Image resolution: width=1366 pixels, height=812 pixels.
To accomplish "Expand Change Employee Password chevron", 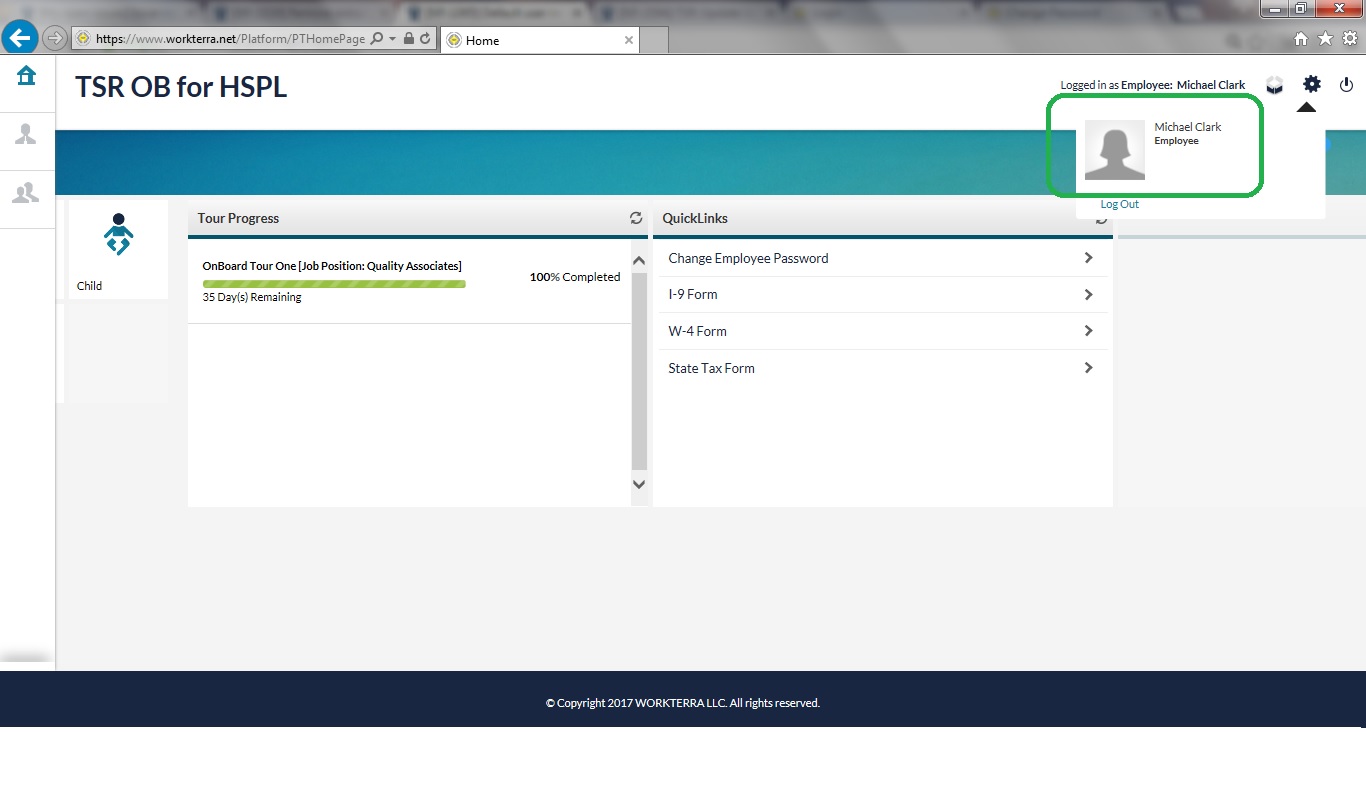I will [1089, 258].
